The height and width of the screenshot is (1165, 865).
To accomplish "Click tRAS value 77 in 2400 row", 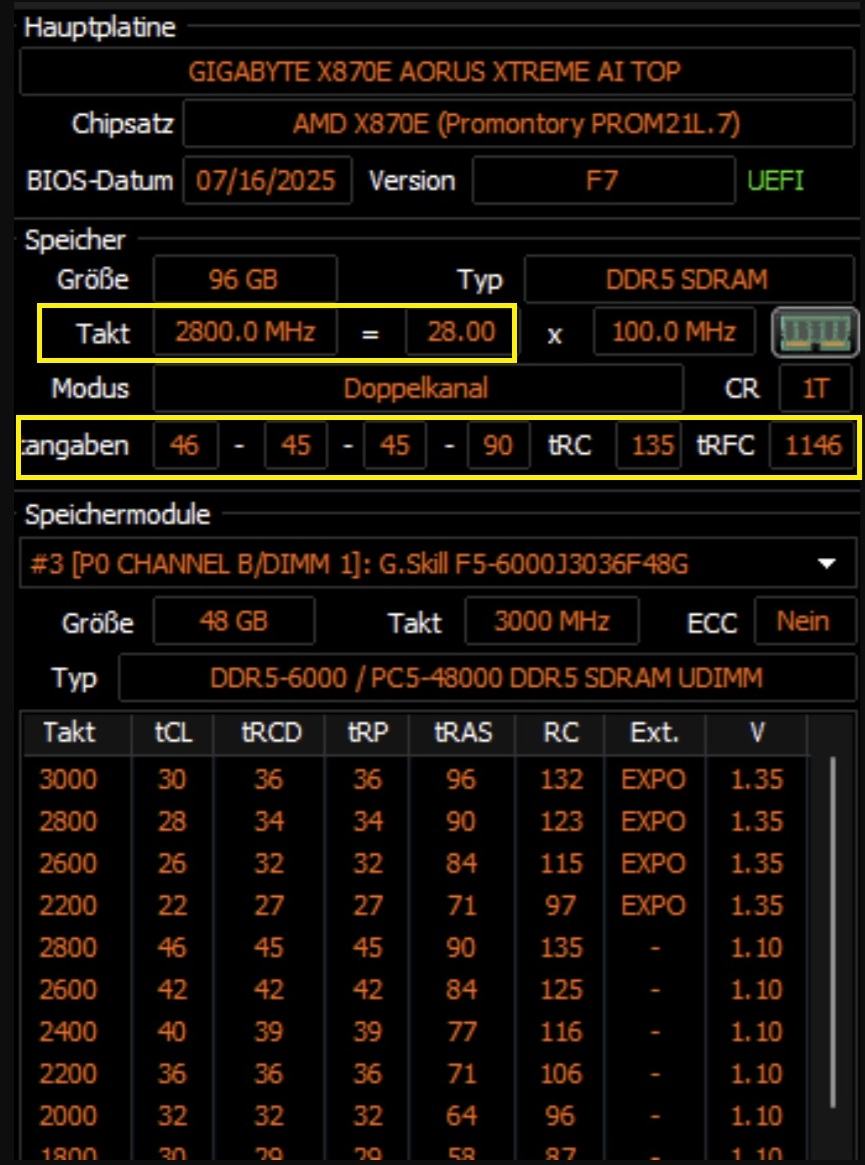I will point(462,1031).
